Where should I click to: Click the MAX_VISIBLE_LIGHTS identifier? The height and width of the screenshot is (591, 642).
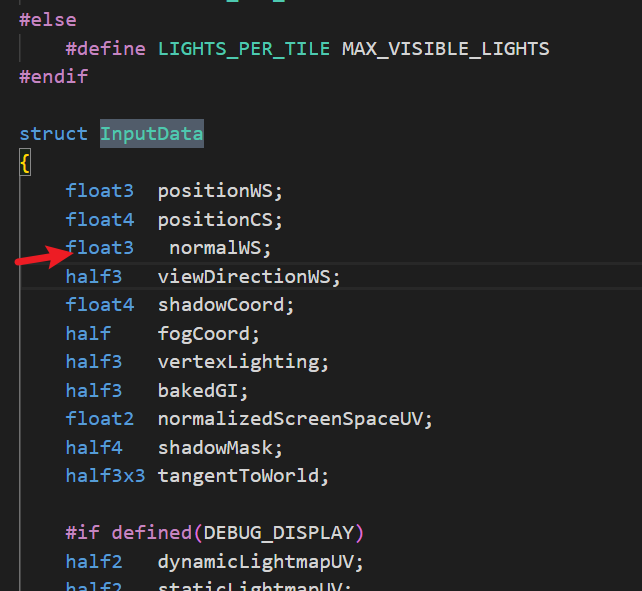[445, 48]
